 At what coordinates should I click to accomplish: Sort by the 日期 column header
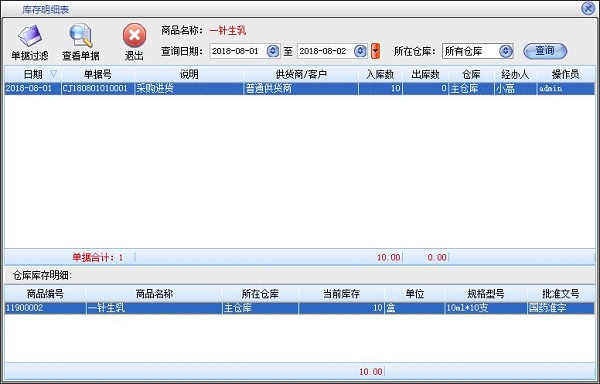click(x=33, y=74)
